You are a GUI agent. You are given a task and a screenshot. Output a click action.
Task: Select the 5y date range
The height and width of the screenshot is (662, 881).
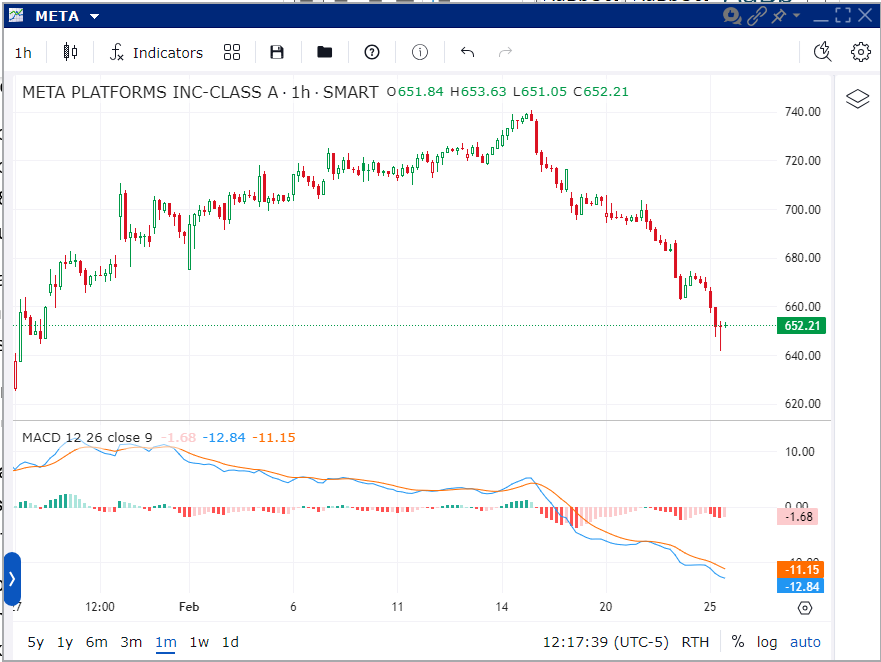tap(35, 642)
